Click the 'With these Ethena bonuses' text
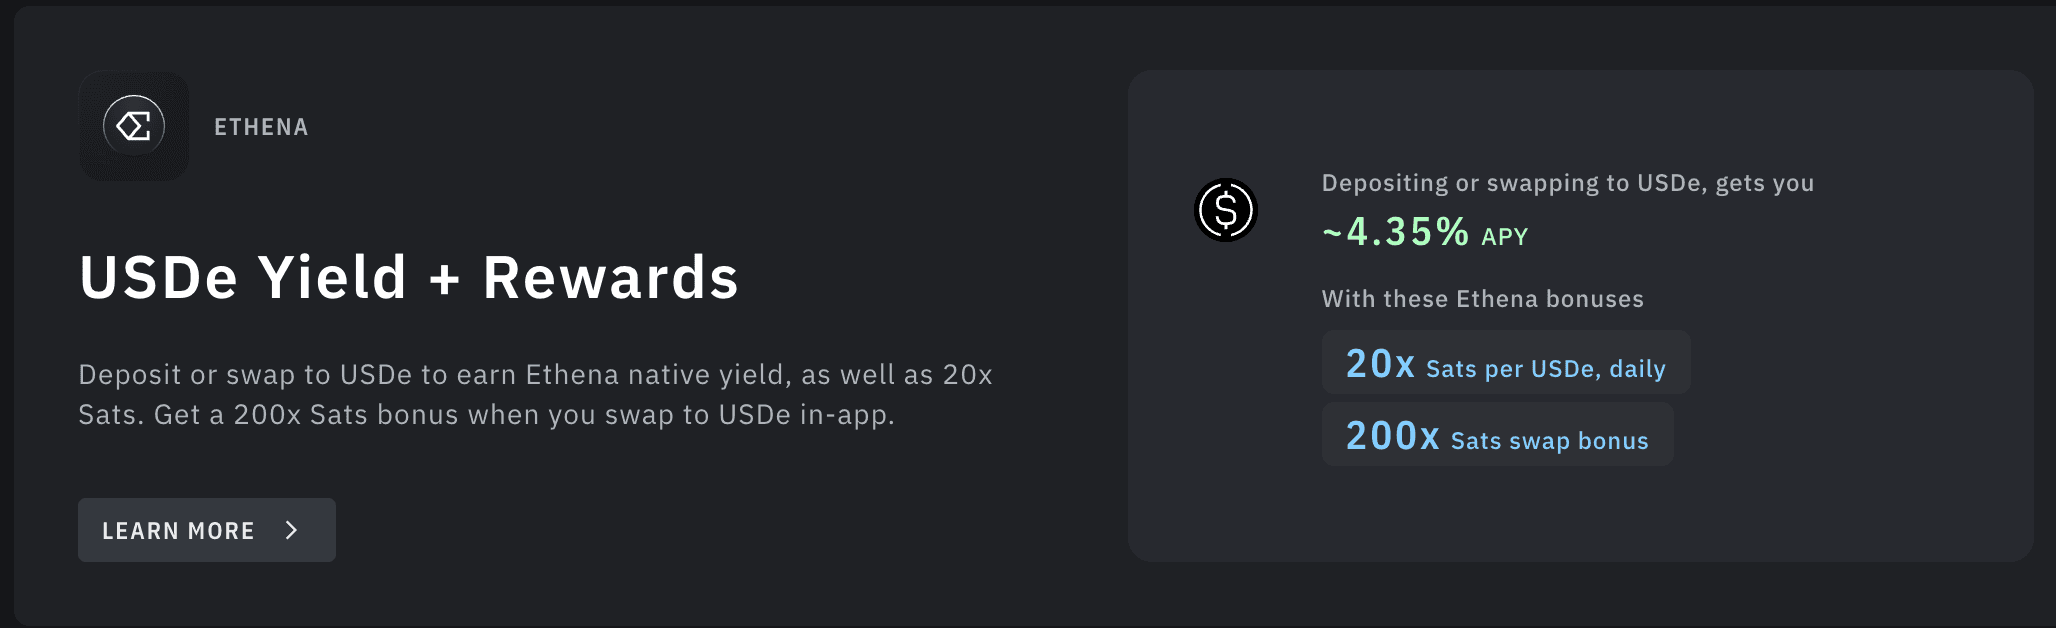 coord(1482,299)
